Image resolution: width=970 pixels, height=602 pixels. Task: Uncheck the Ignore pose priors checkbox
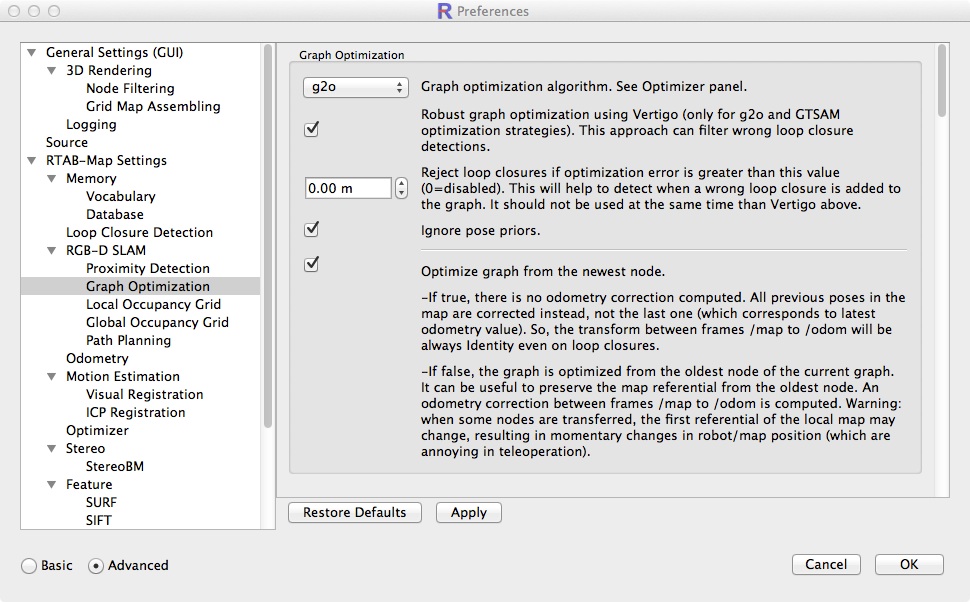[311, 229]
